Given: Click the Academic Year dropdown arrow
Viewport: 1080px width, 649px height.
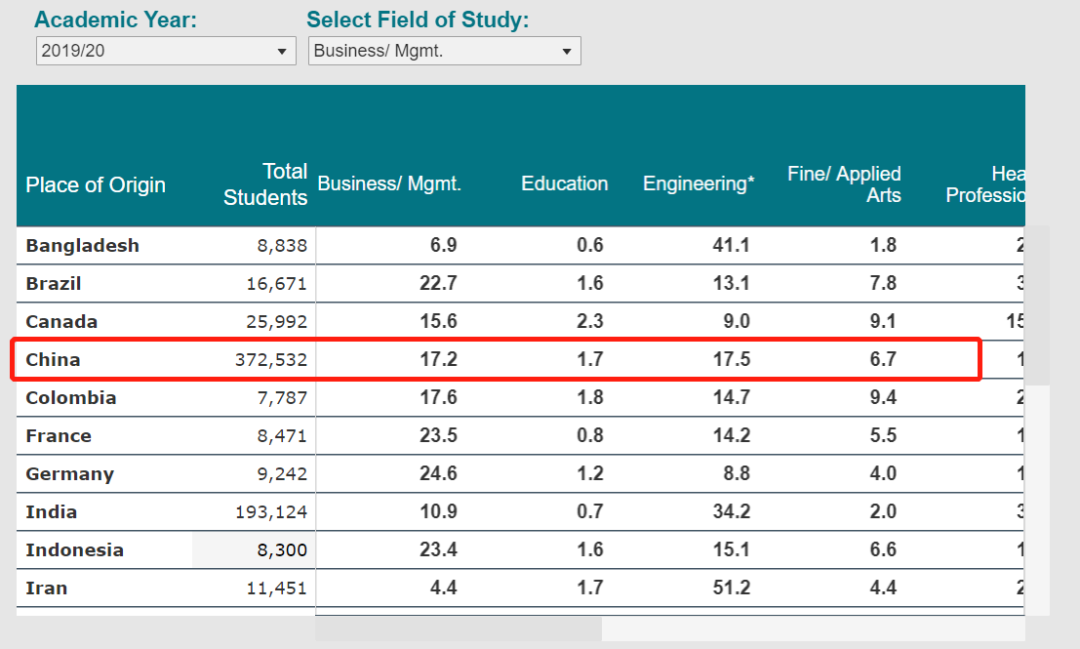Looking at the screenshot, I should click(282, 52).
